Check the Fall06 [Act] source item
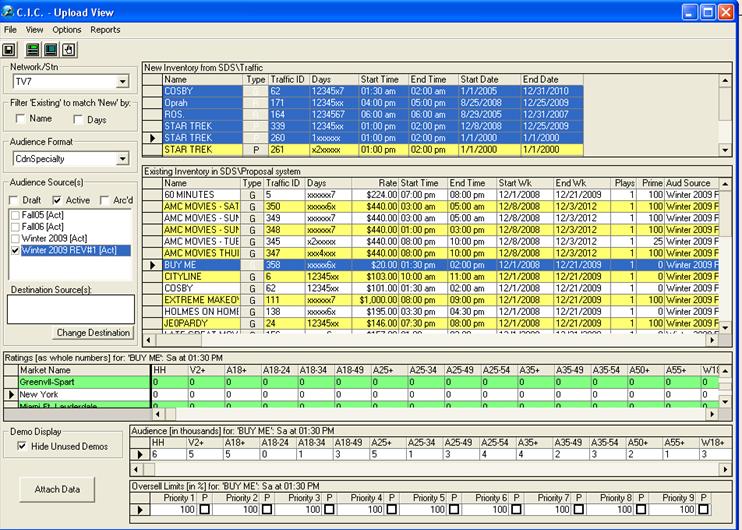 [13, 227]
